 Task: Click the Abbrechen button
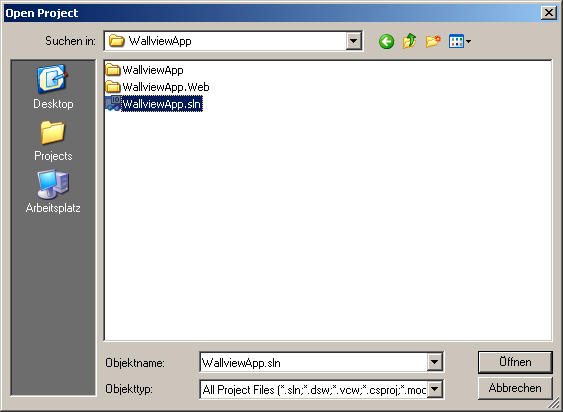click(x=515, y=388)
